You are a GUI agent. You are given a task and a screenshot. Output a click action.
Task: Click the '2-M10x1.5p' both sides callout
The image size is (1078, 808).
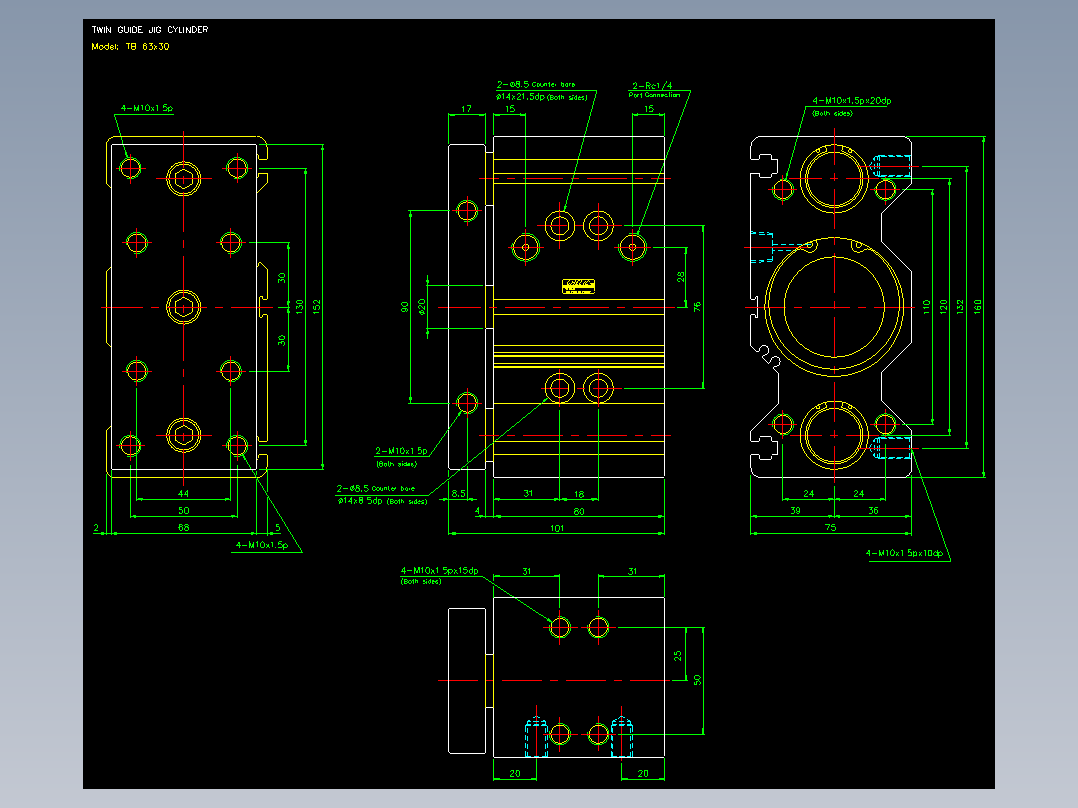pos(401,451)
